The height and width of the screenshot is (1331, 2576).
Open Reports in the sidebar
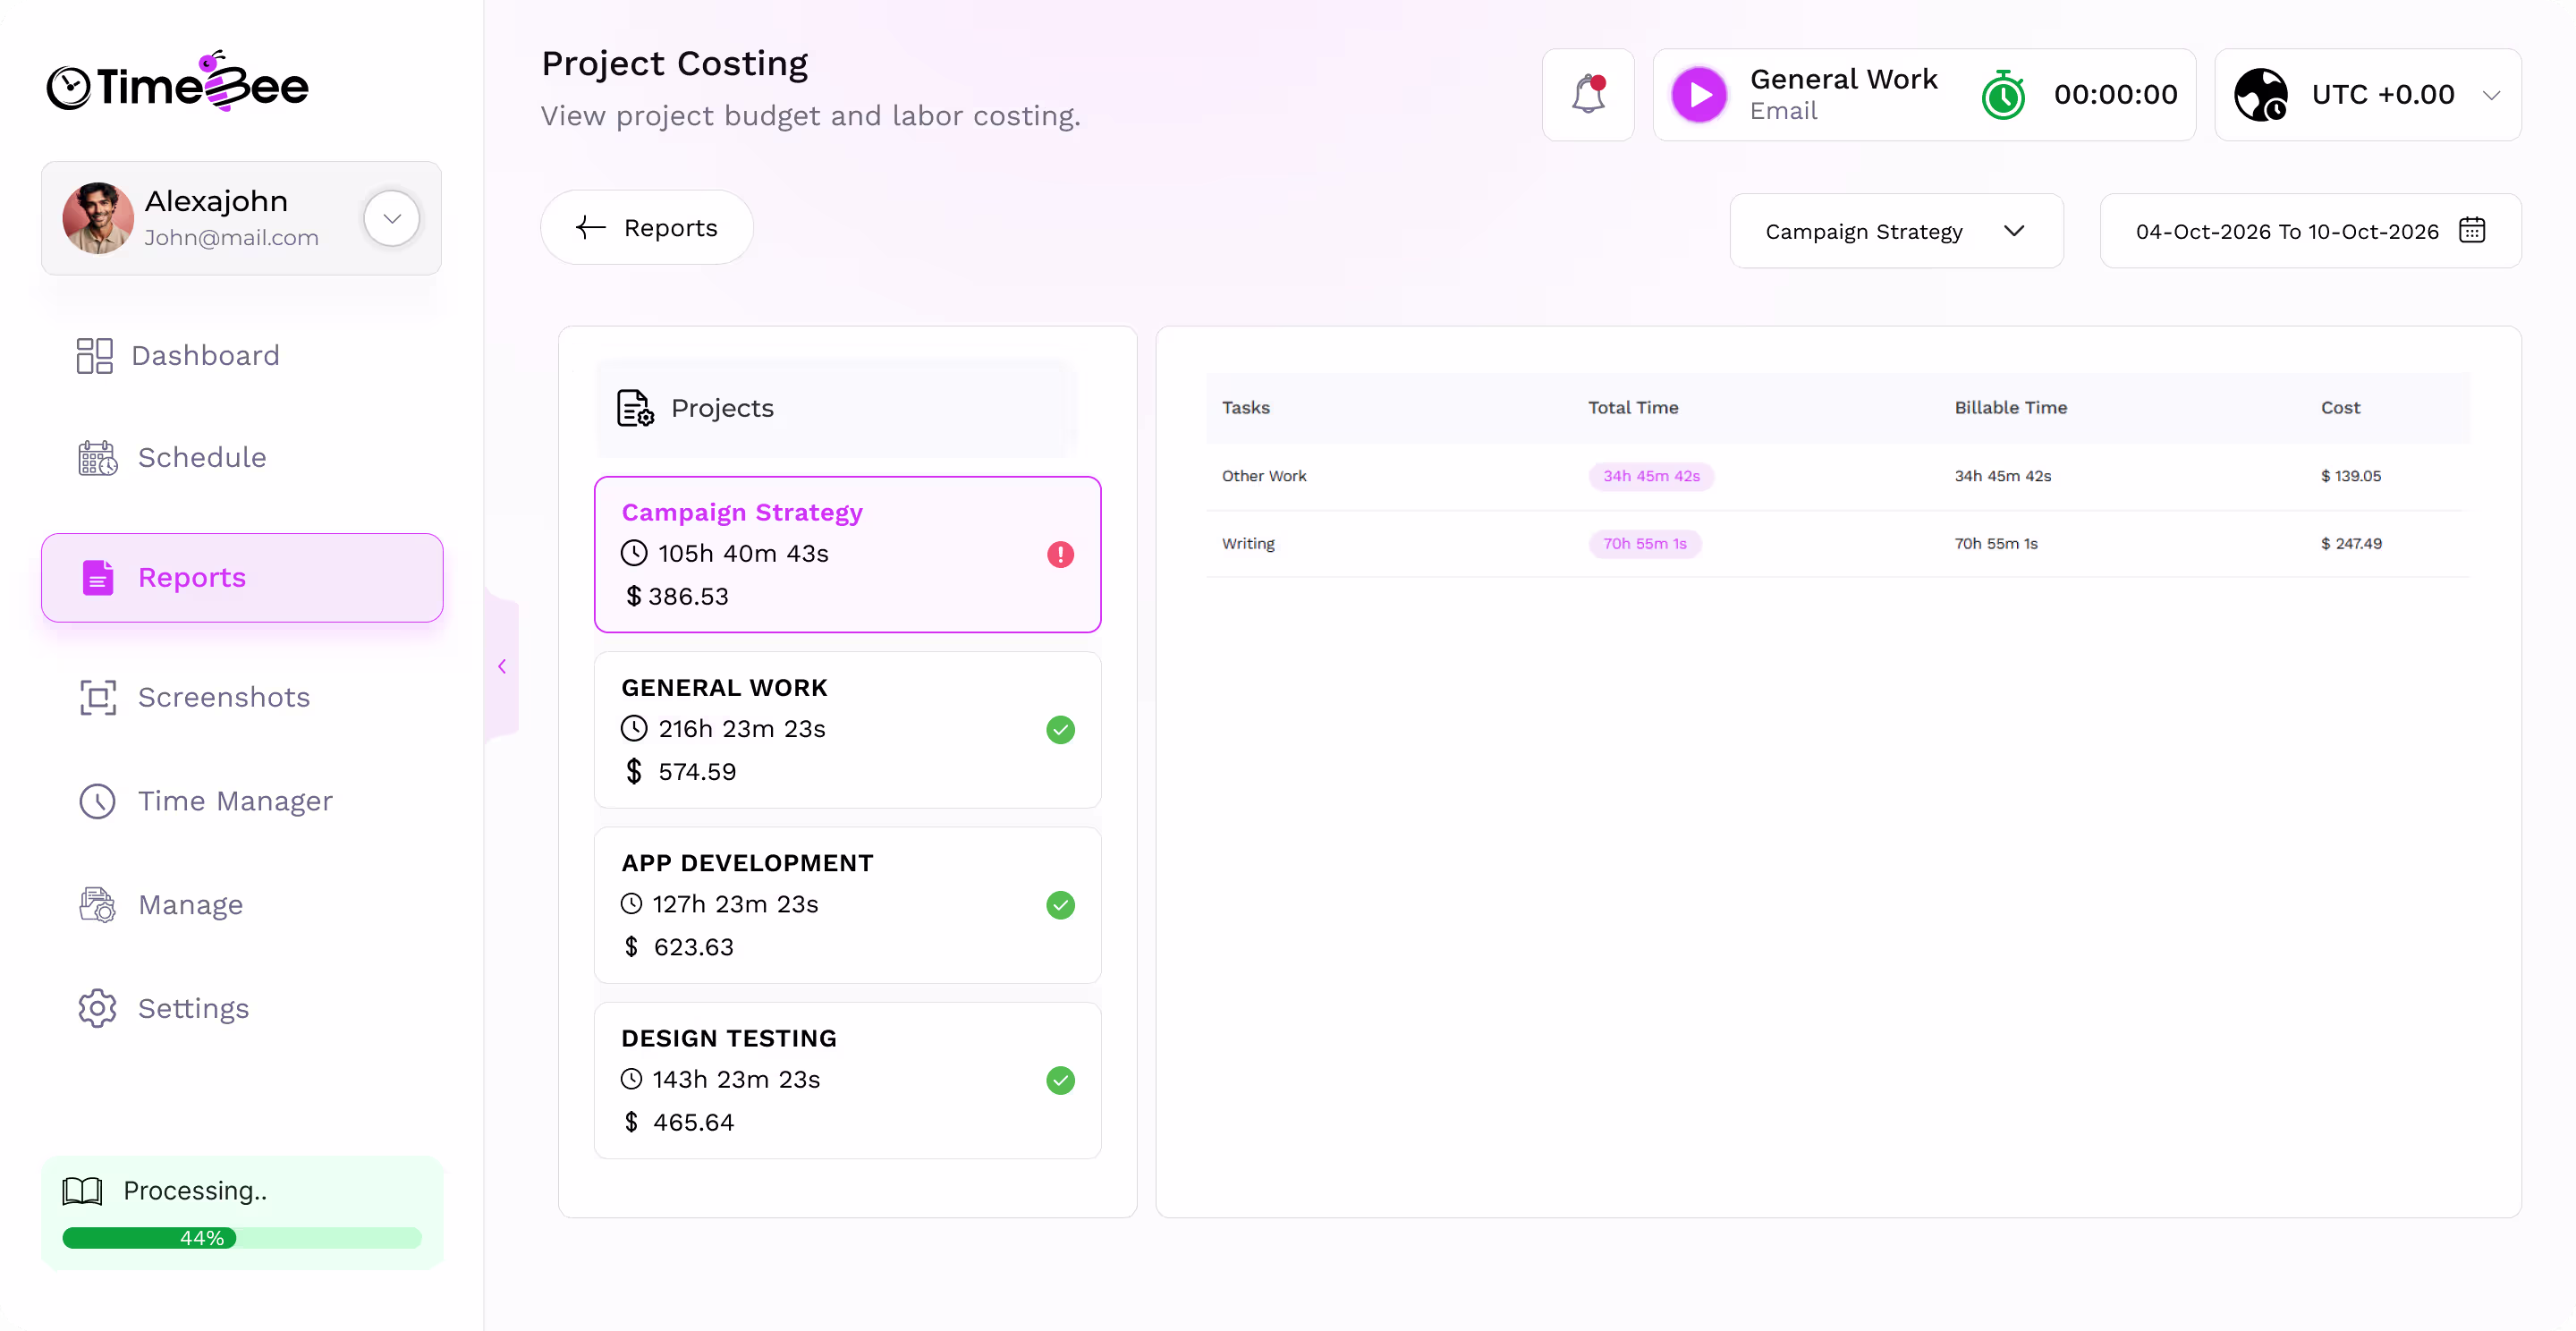click(242, 577)
